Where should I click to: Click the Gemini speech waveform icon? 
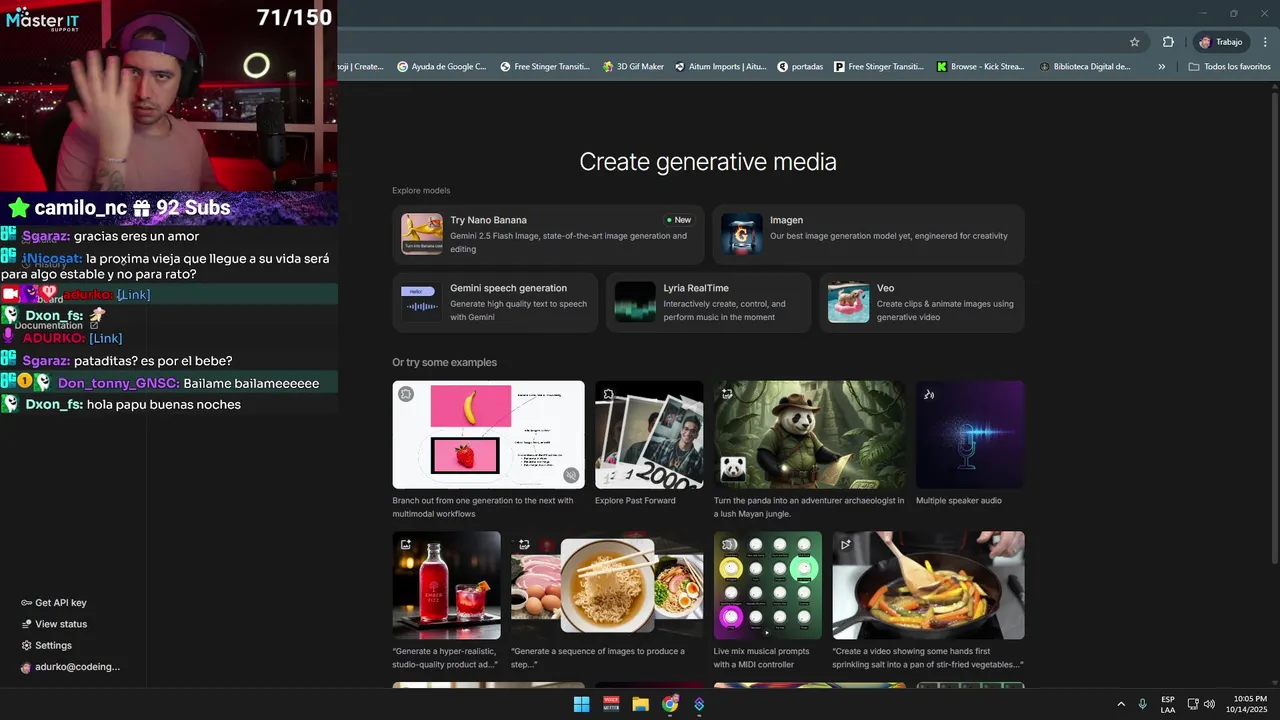[x=421, y=302]
